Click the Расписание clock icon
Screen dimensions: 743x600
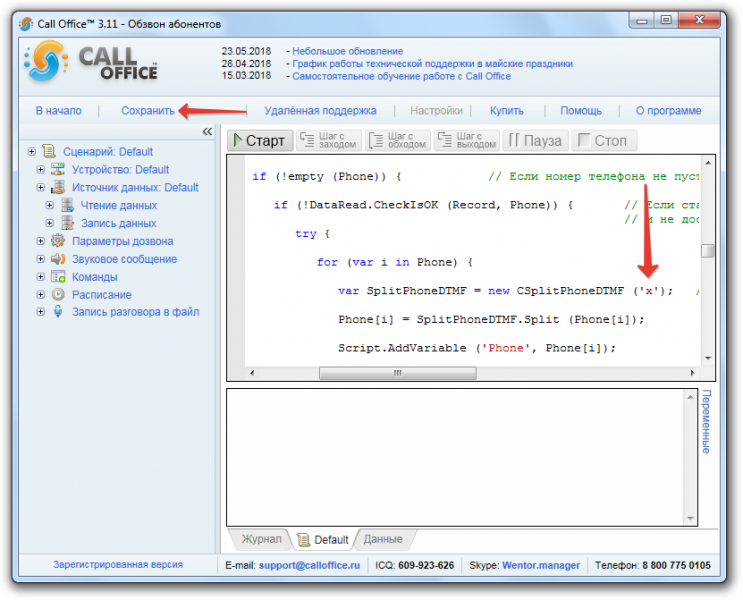(x=58, y=294)
